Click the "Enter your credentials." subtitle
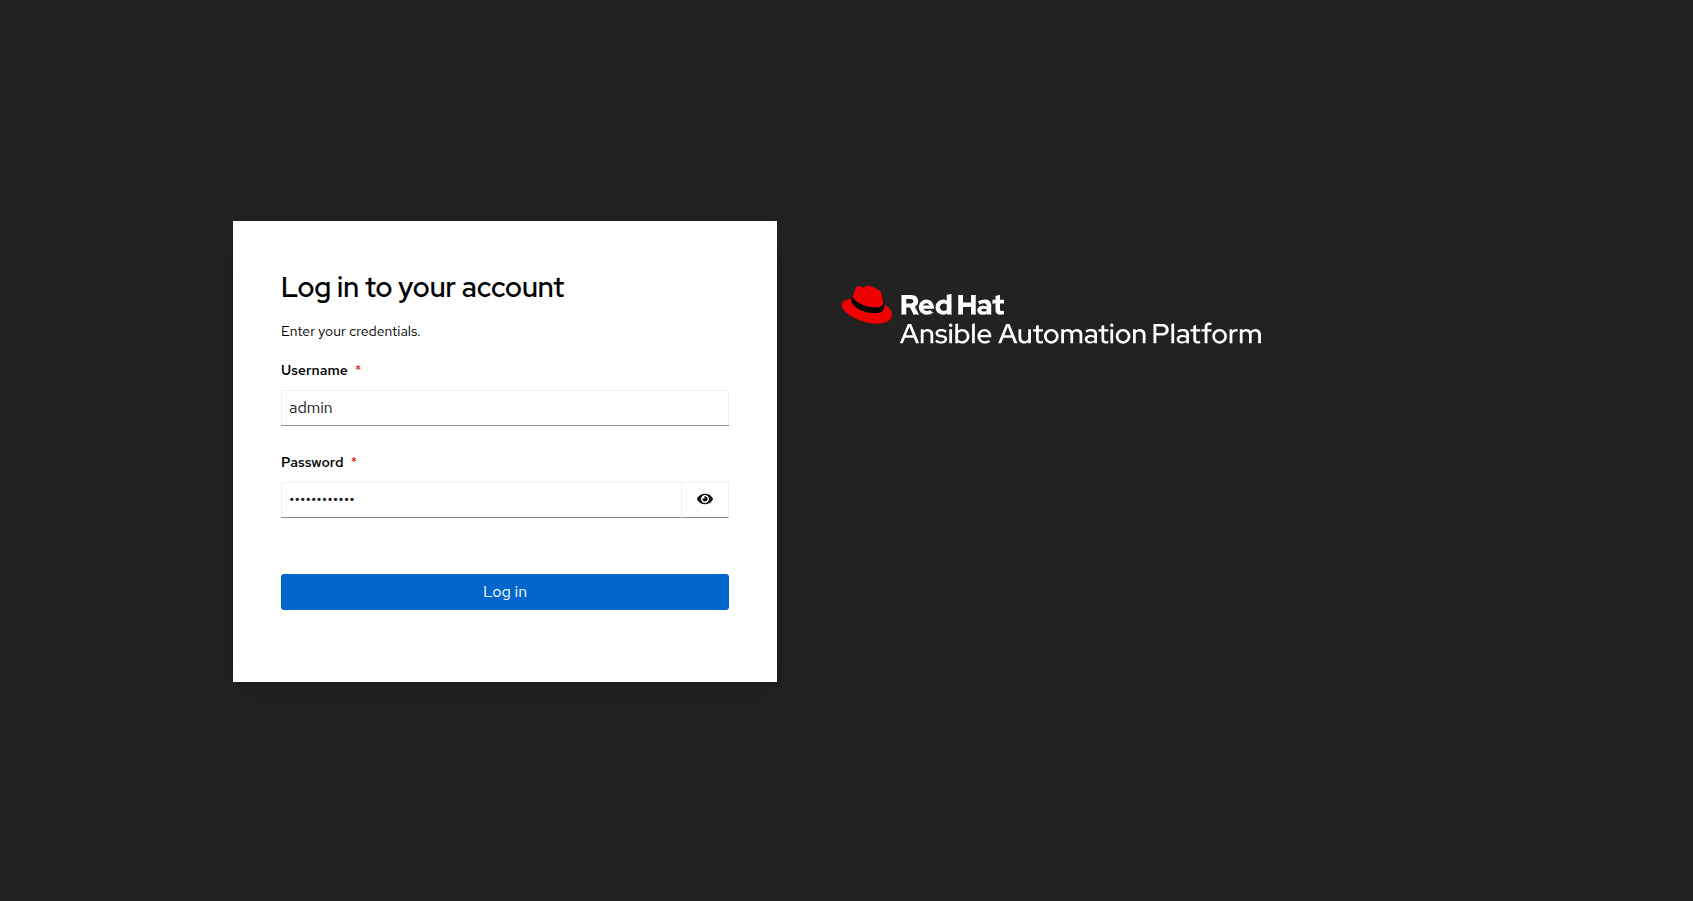Screen dimensions: 1693x901 350,332
